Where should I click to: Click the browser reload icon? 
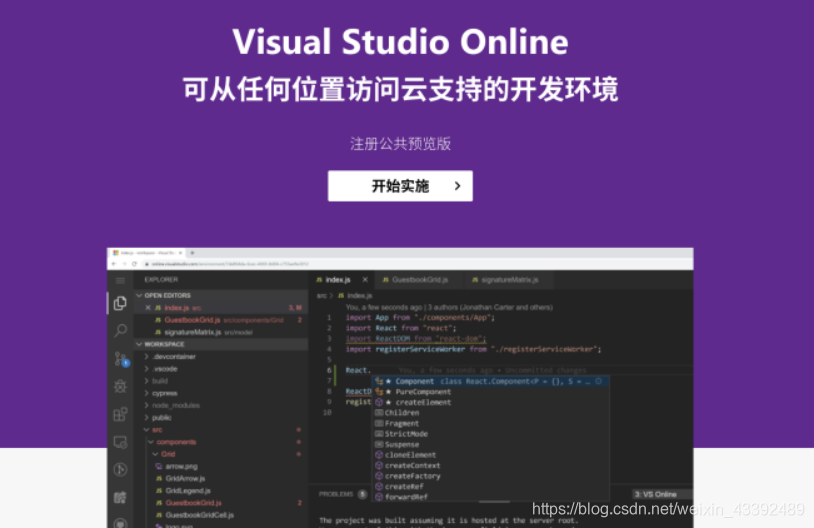pyautogui.click(x=134, y=264)
